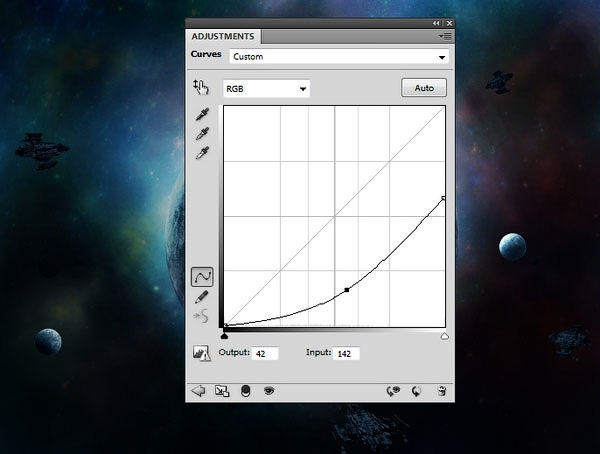Open the Curves preset Custom dropdown

tap(339, 57)
